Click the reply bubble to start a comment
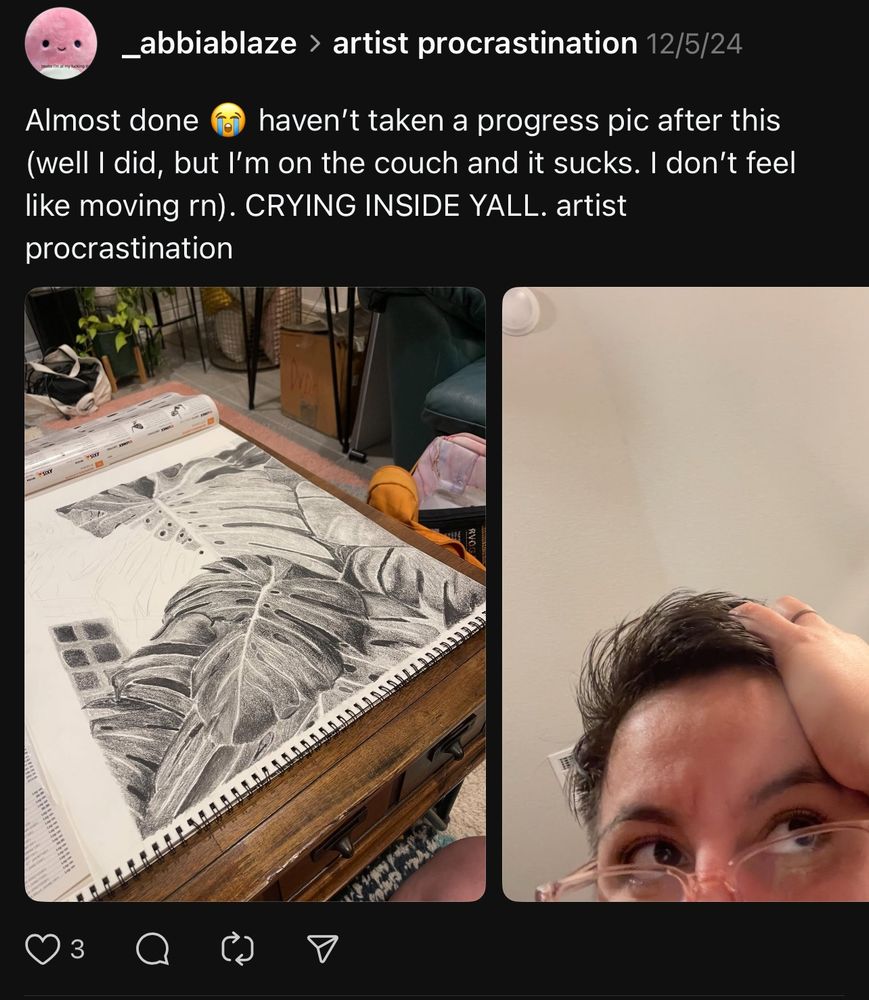Viewport: 869px width, 1000px height. click(152, 946)
